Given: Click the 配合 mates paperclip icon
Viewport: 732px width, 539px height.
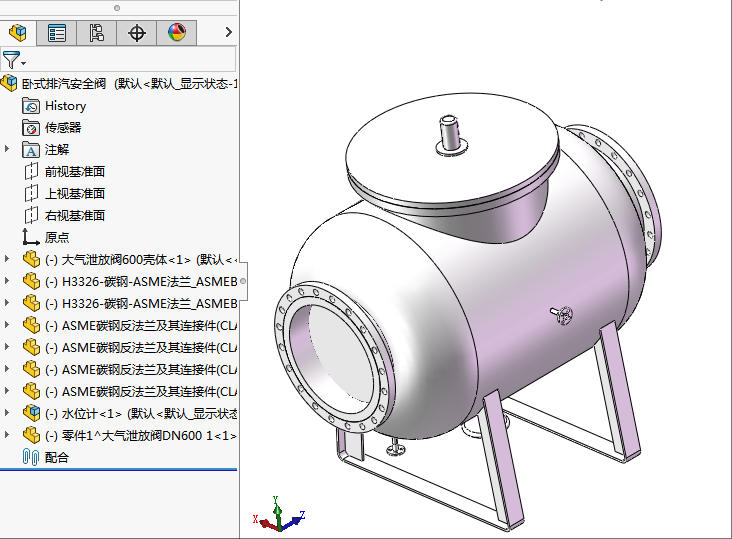Looking at the screenshot, I should coord(31,457).
